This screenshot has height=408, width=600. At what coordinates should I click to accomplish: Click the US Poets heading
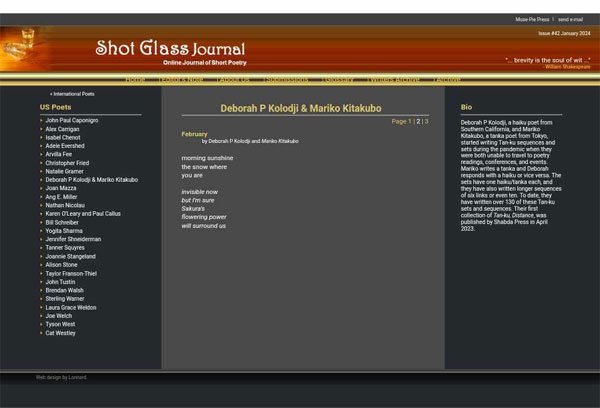[55, 107]
